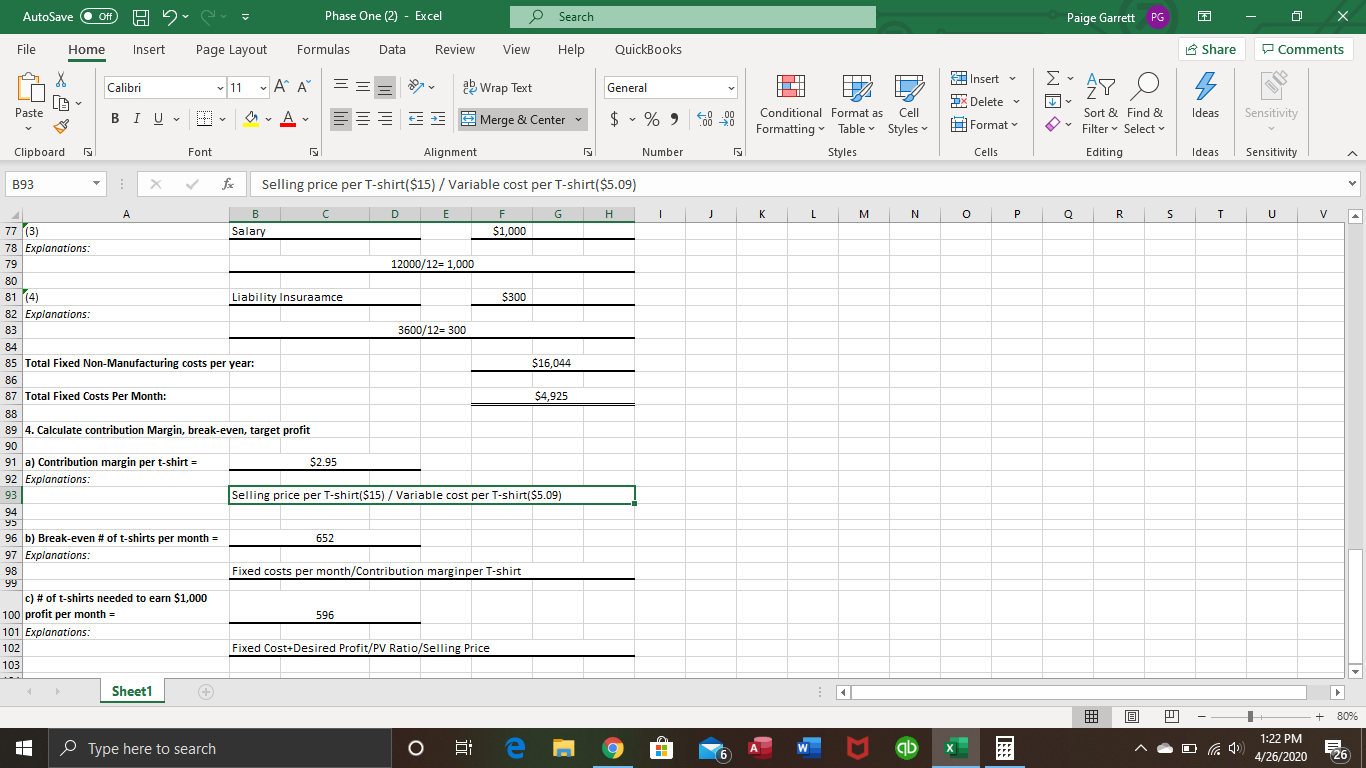The image size is (1366, 768).
Task: Toggle Wrap Text
Action: click(497, 88)
